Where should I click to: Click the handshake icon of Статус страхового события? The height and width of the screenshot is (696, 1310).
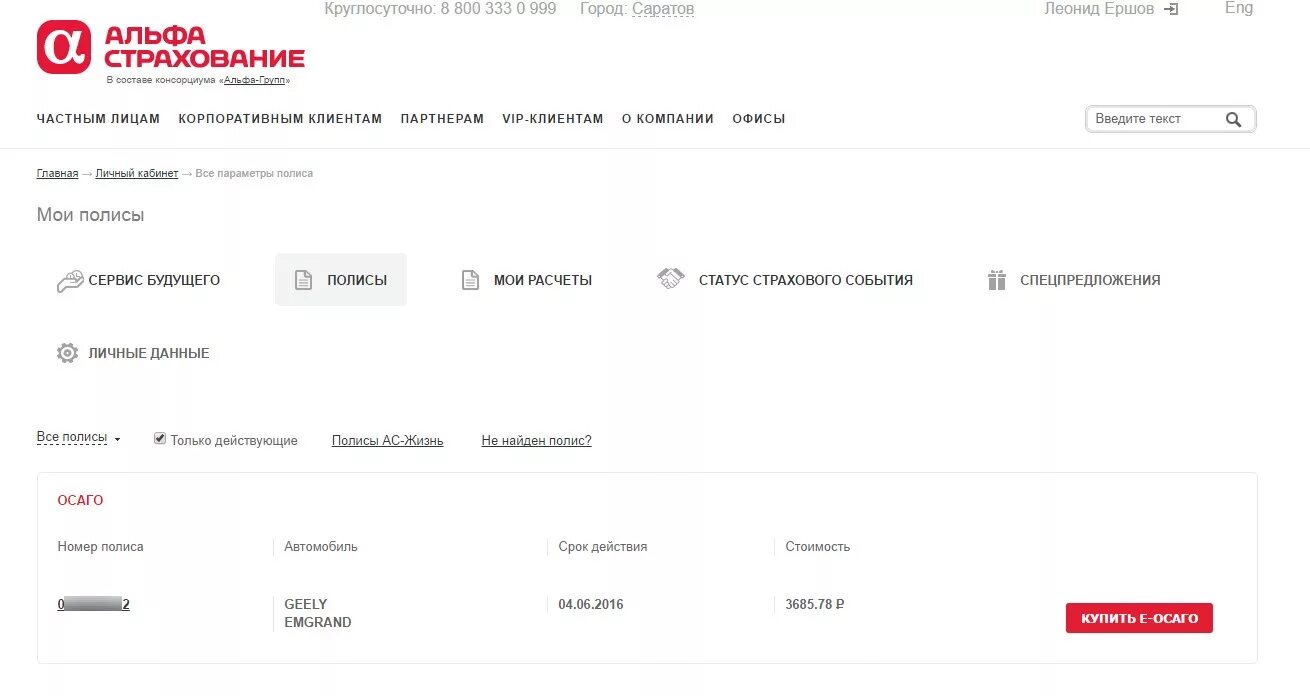tap(671, 279)
